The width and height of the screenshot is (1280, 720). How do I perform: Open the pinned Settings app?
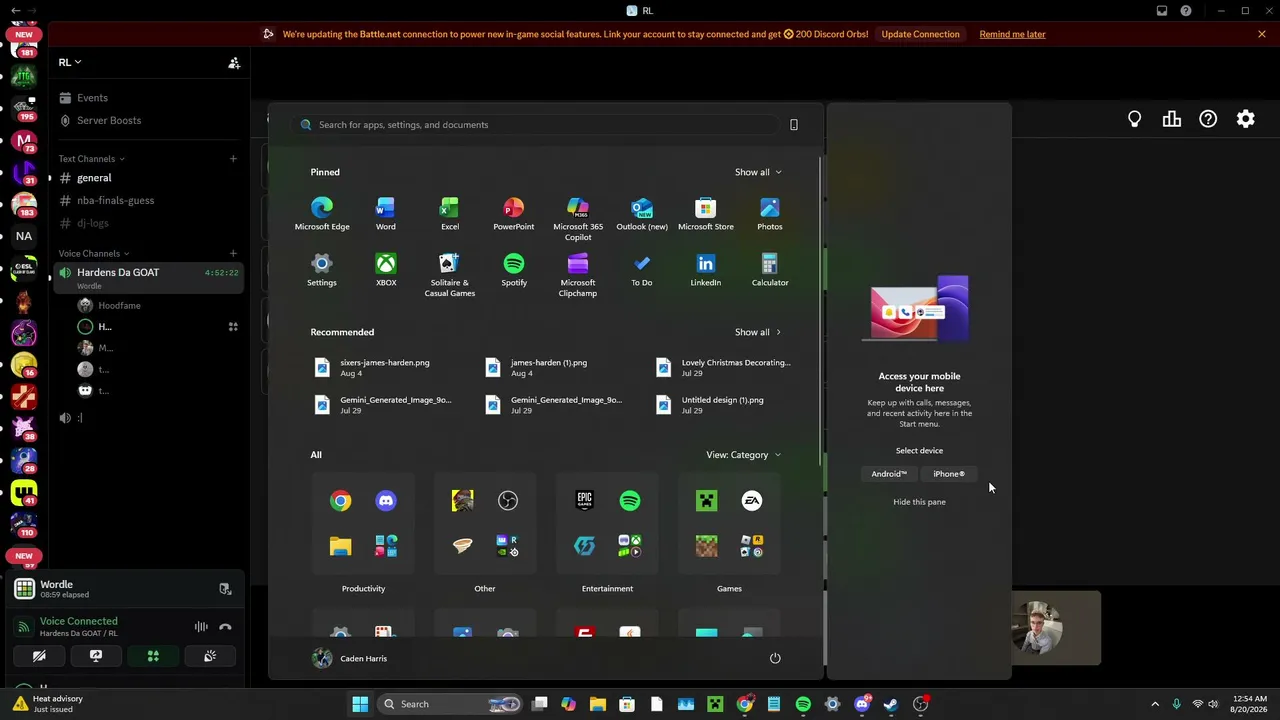[322, 270]
